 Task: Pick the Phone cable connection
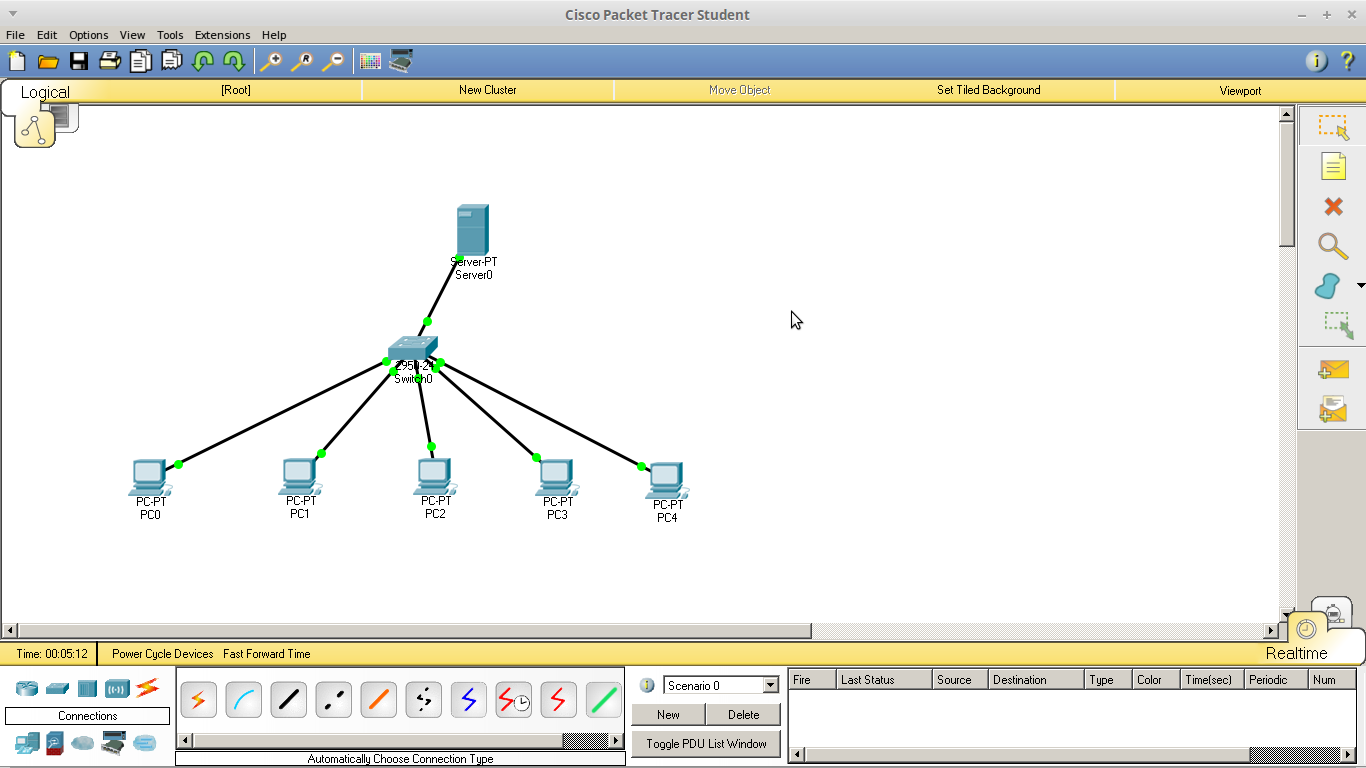[423, 700]
